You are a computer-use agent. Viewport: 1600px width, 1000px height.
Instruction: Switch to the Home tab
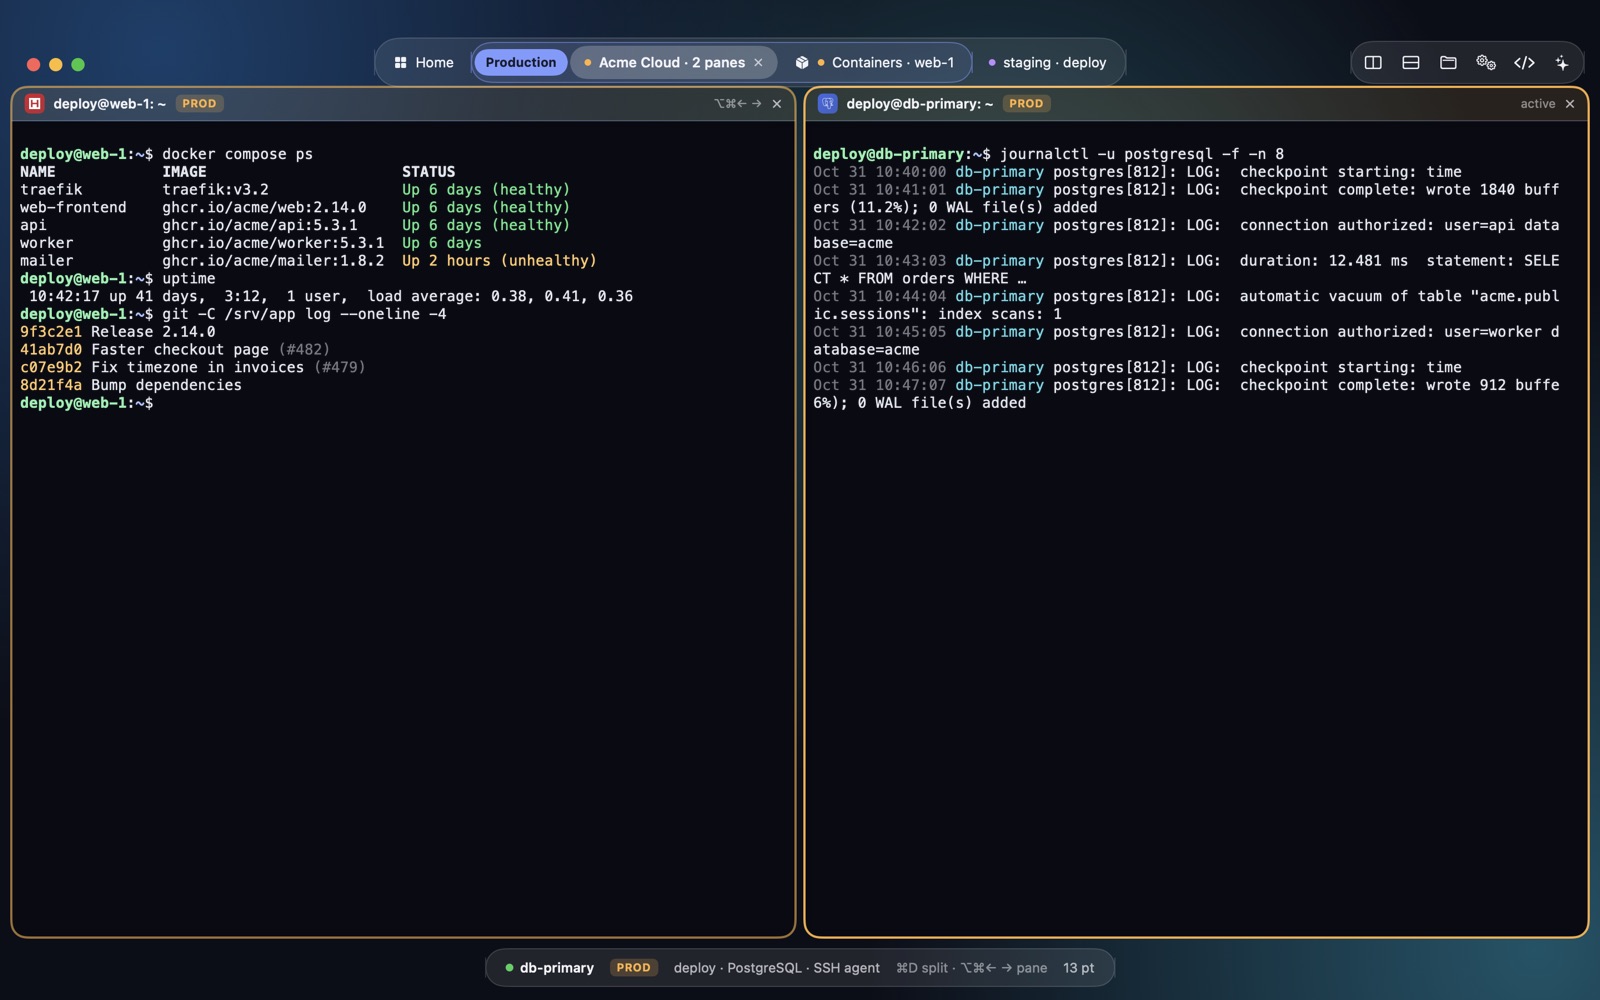(424, 62)
